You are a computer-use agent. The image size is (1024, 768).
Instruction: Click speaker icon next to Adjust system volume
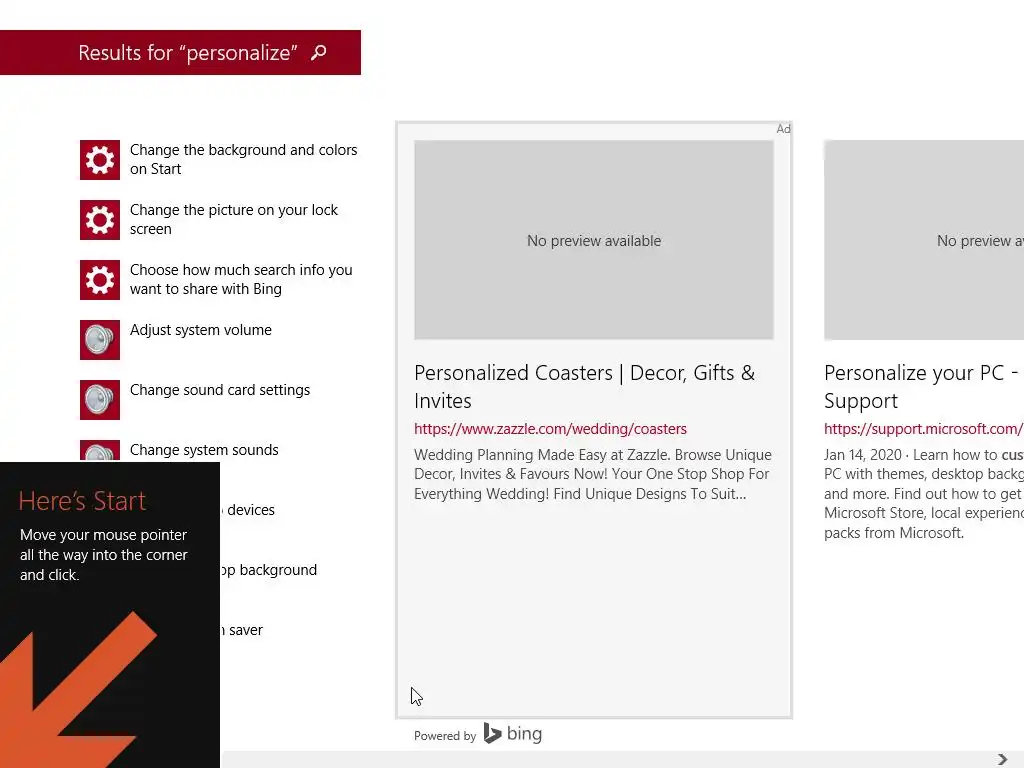click(x=100, y=340)
